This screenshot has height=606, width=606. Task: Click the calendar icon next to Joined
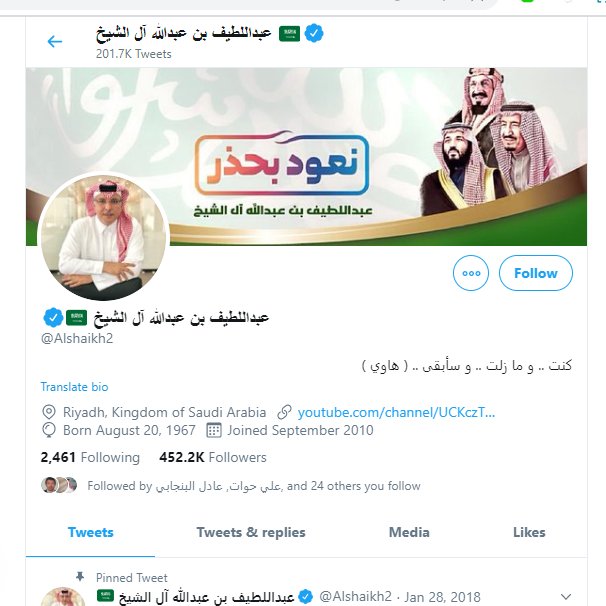(x=214, y=431)
